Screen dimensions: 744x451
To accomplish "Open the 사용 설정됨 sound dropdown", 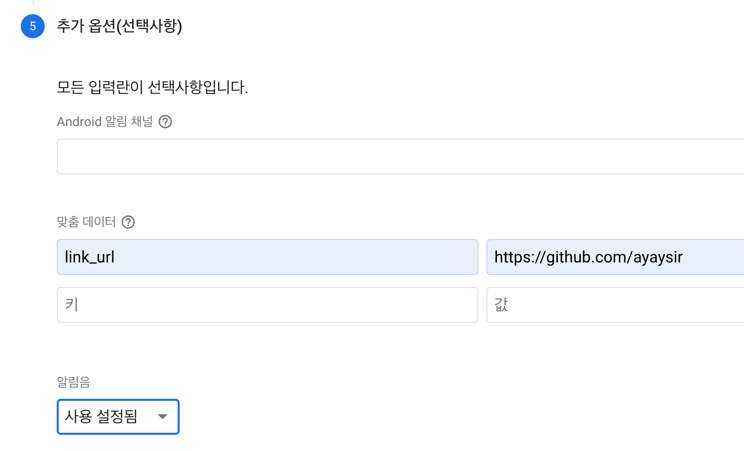I will click(x=118, y=417).
